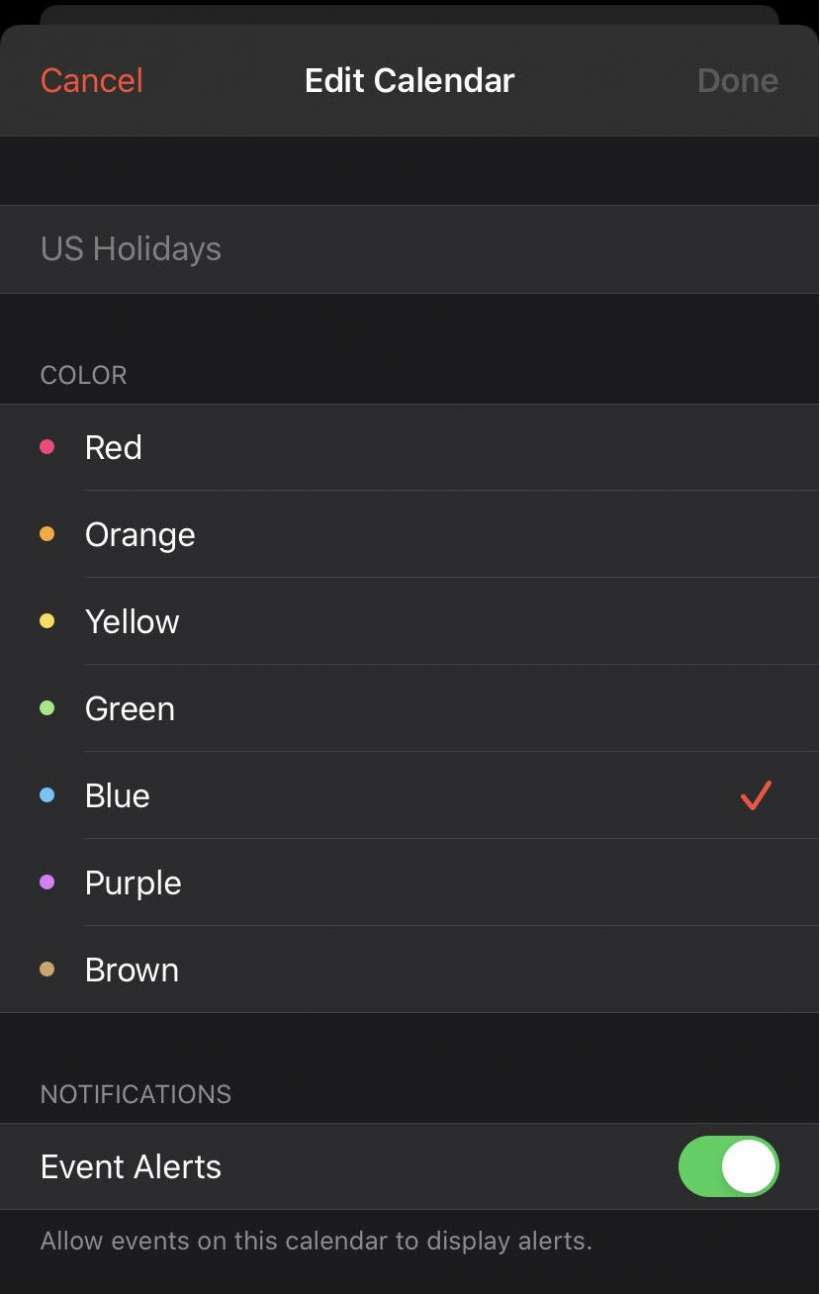Tap the green color dot
820x1294 pixels.
pyautogui.click(x=47, y=708)
